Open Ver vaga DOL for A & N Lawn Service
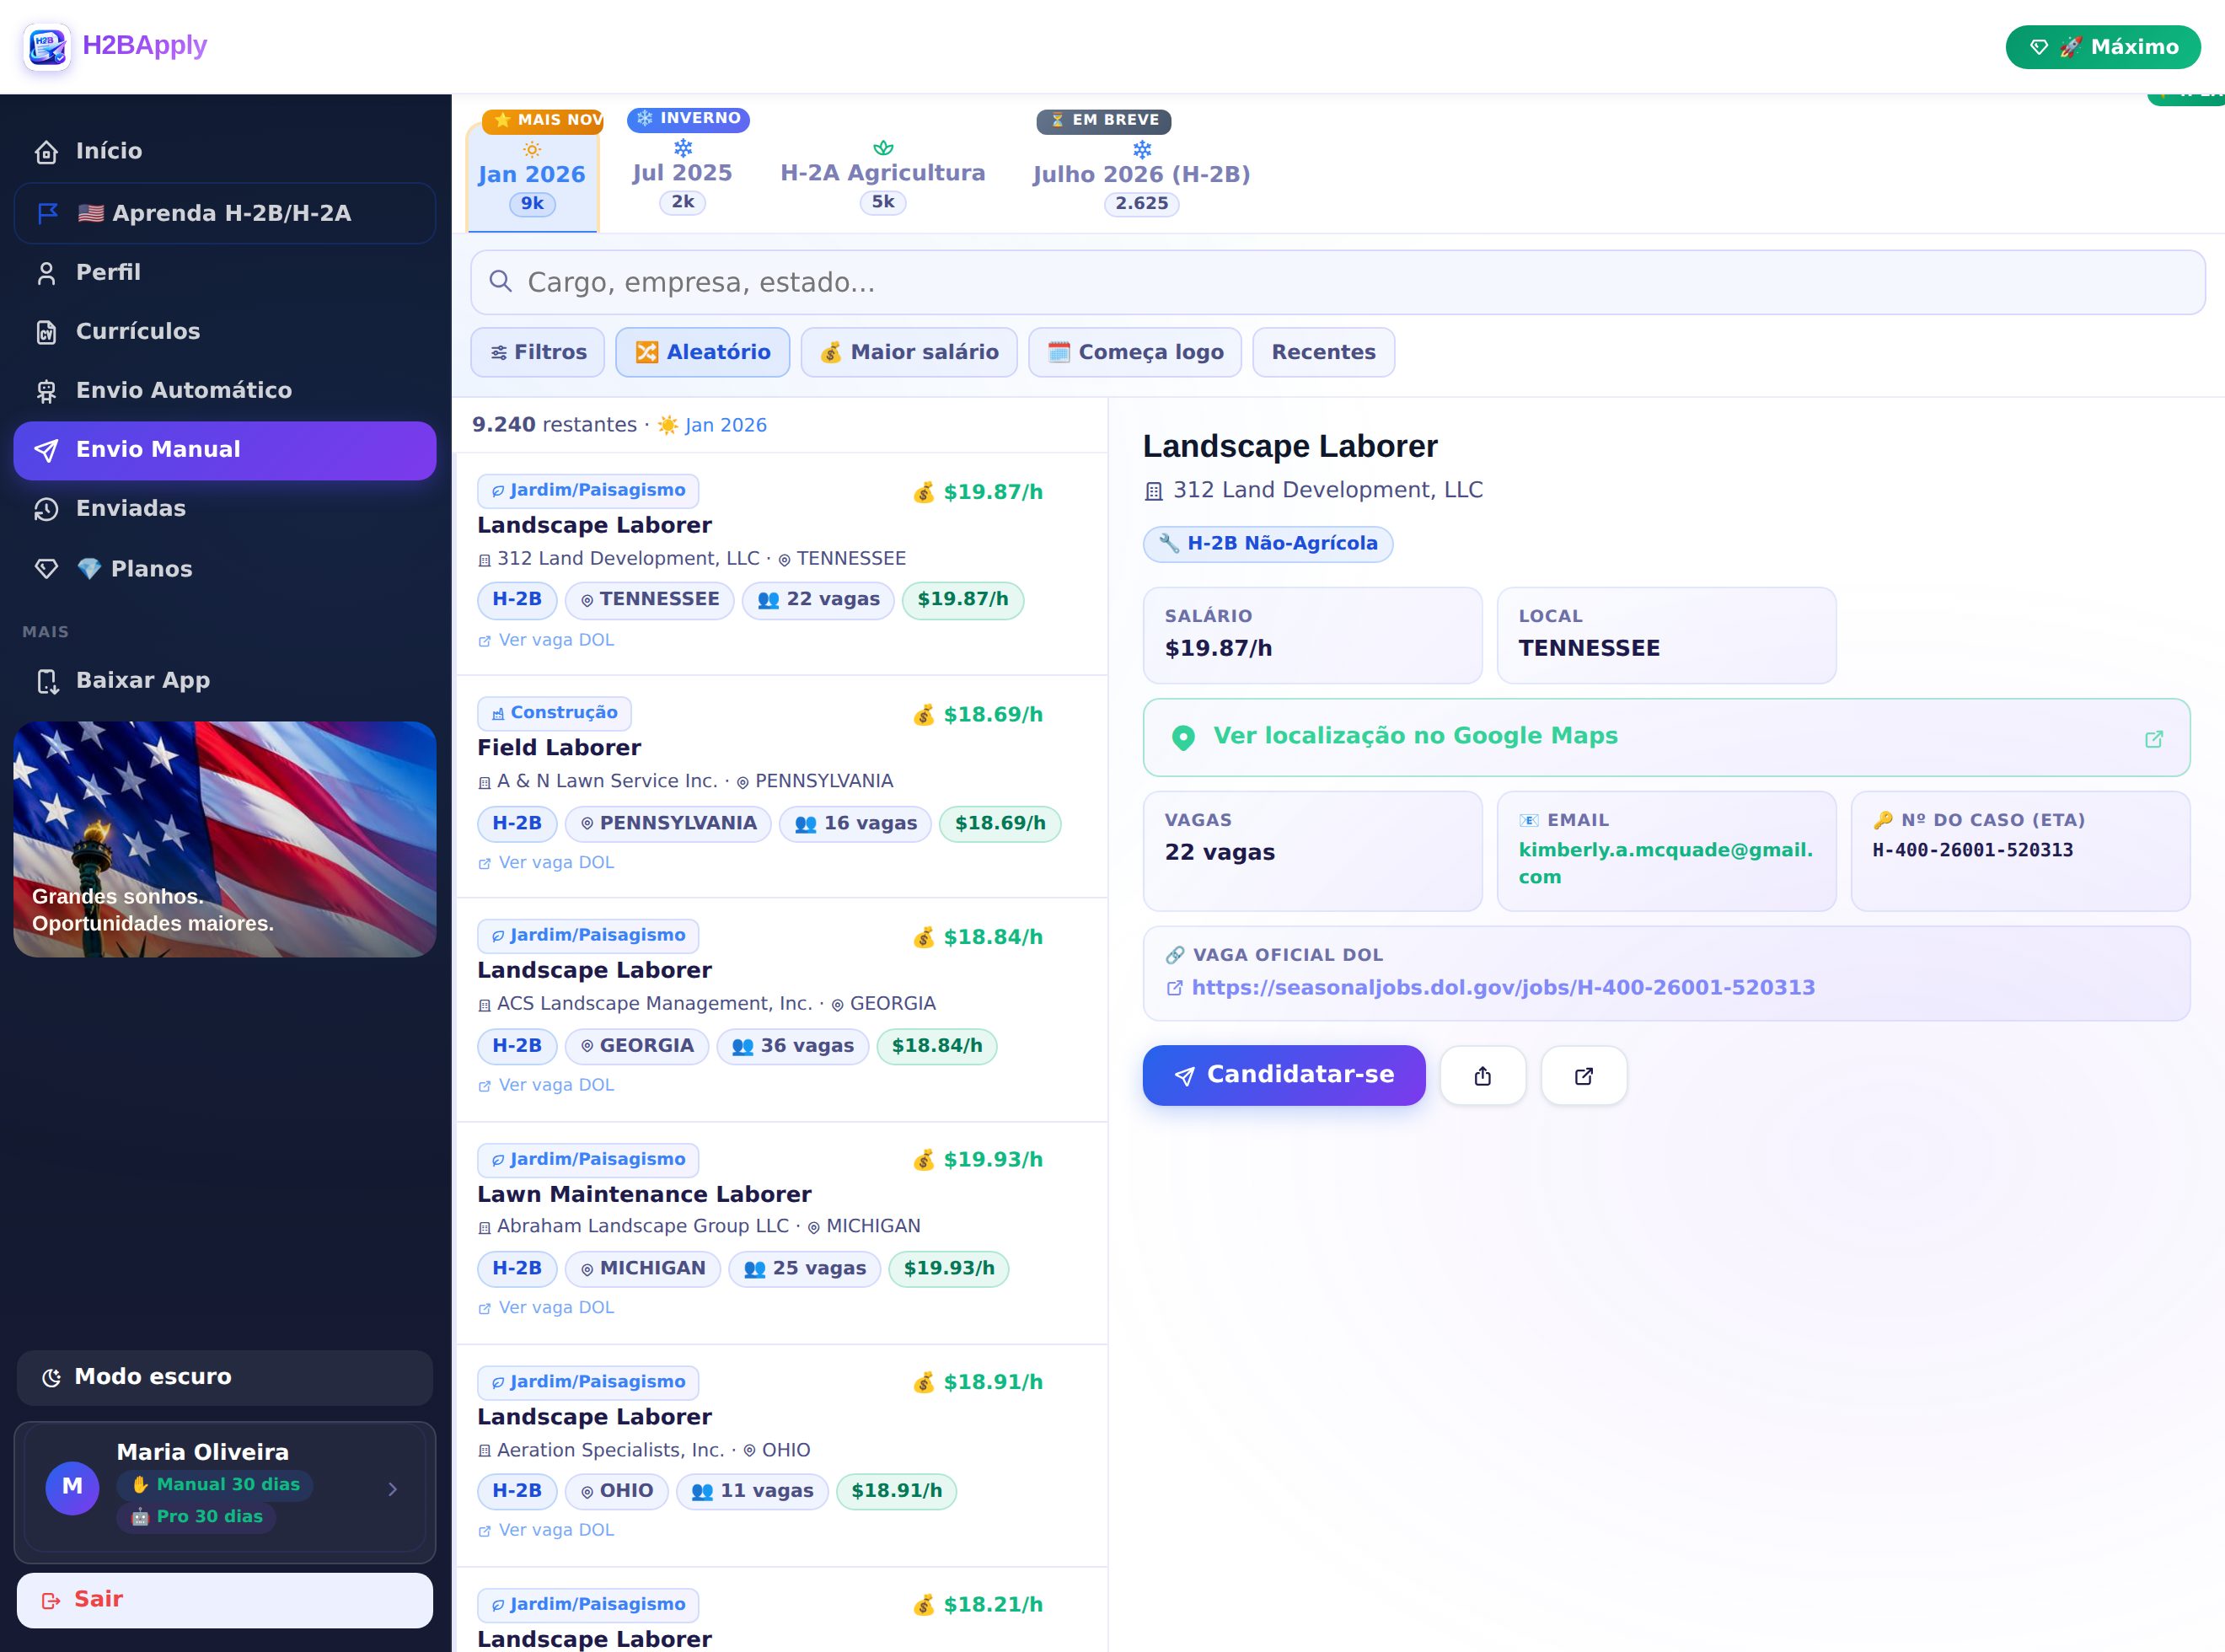 click(x=546, y=862)
